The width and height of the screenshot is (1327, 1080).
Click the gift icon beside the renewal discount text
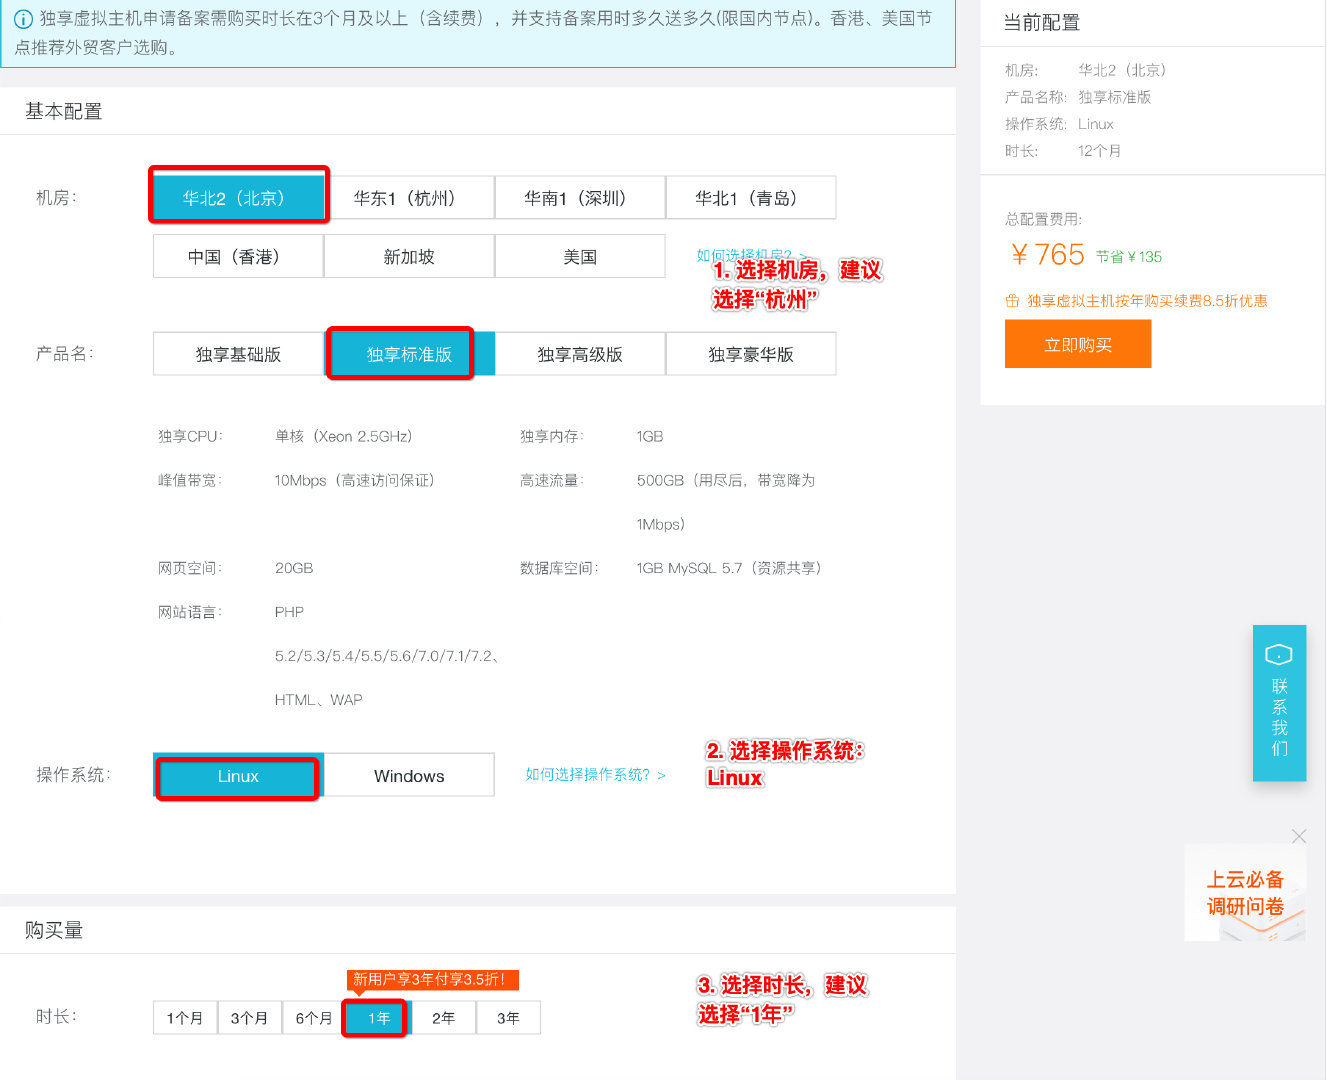pos(1011,300)
